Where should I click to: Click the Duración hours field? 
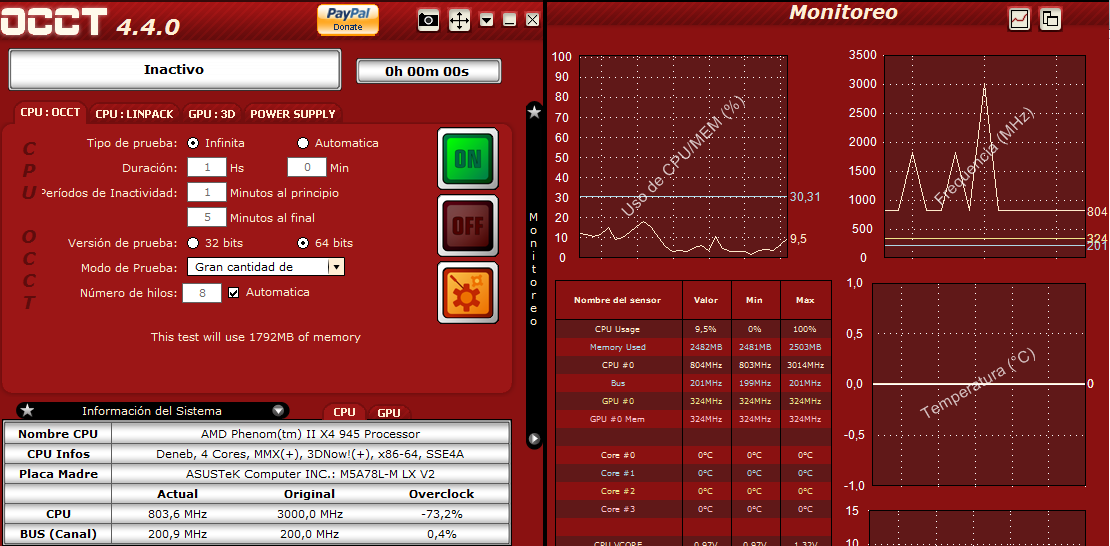[x=207, y=168]
